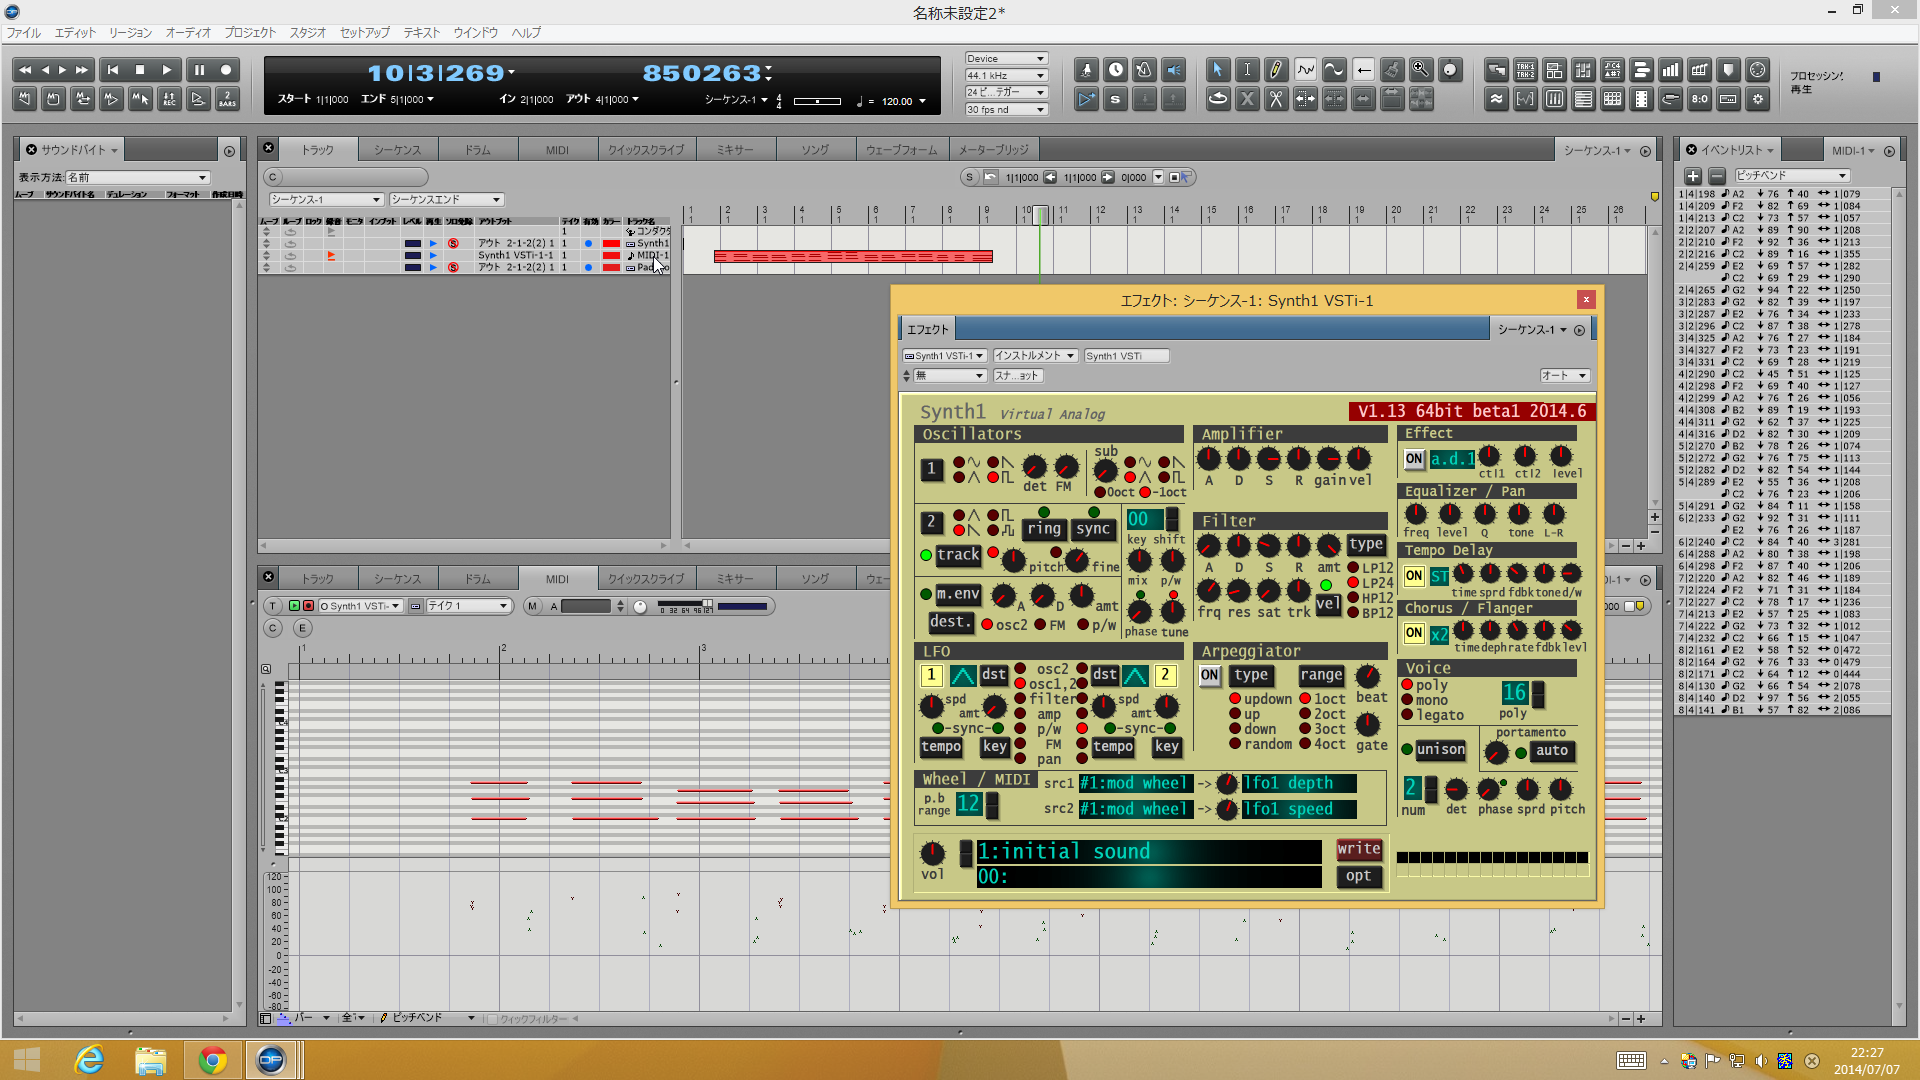Rewind to start with transport button
The height and width of the screenshot is (1080, 1920).
click(x=112, y=70)
